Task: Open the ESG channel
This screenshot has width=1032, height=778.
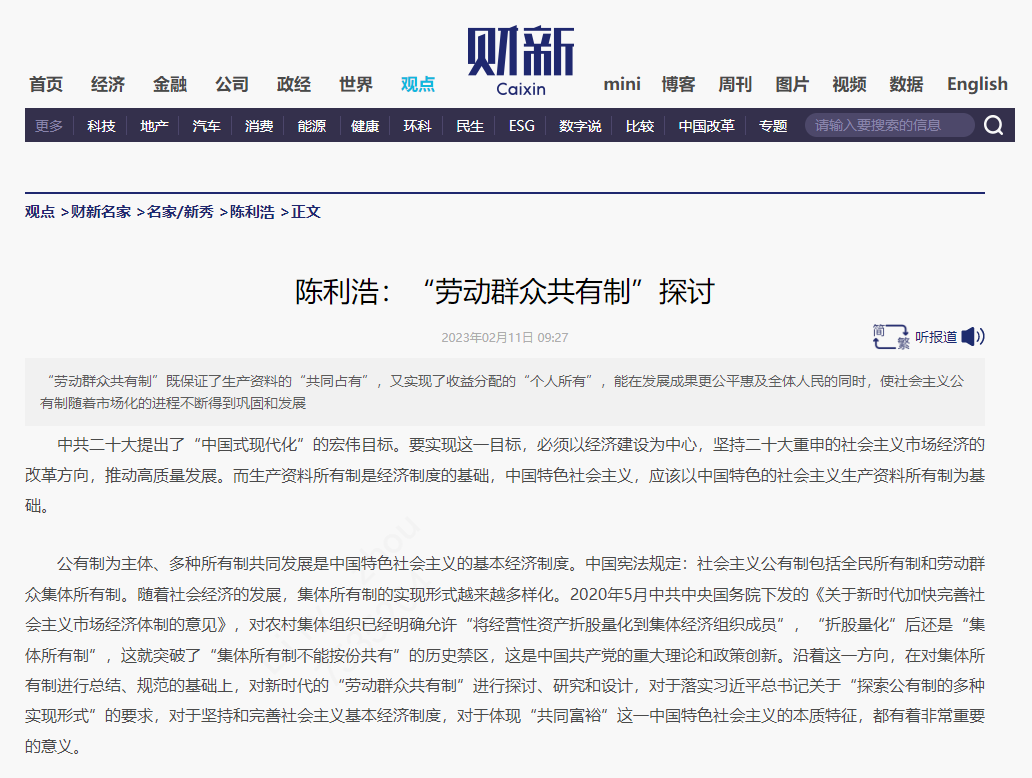Action: (520, 125)
